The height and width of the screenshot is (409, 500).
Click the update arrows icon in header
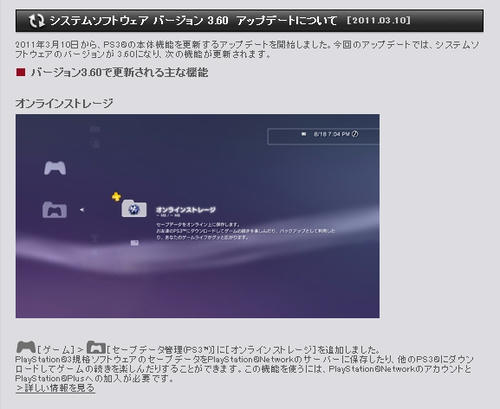click(36, 21)
